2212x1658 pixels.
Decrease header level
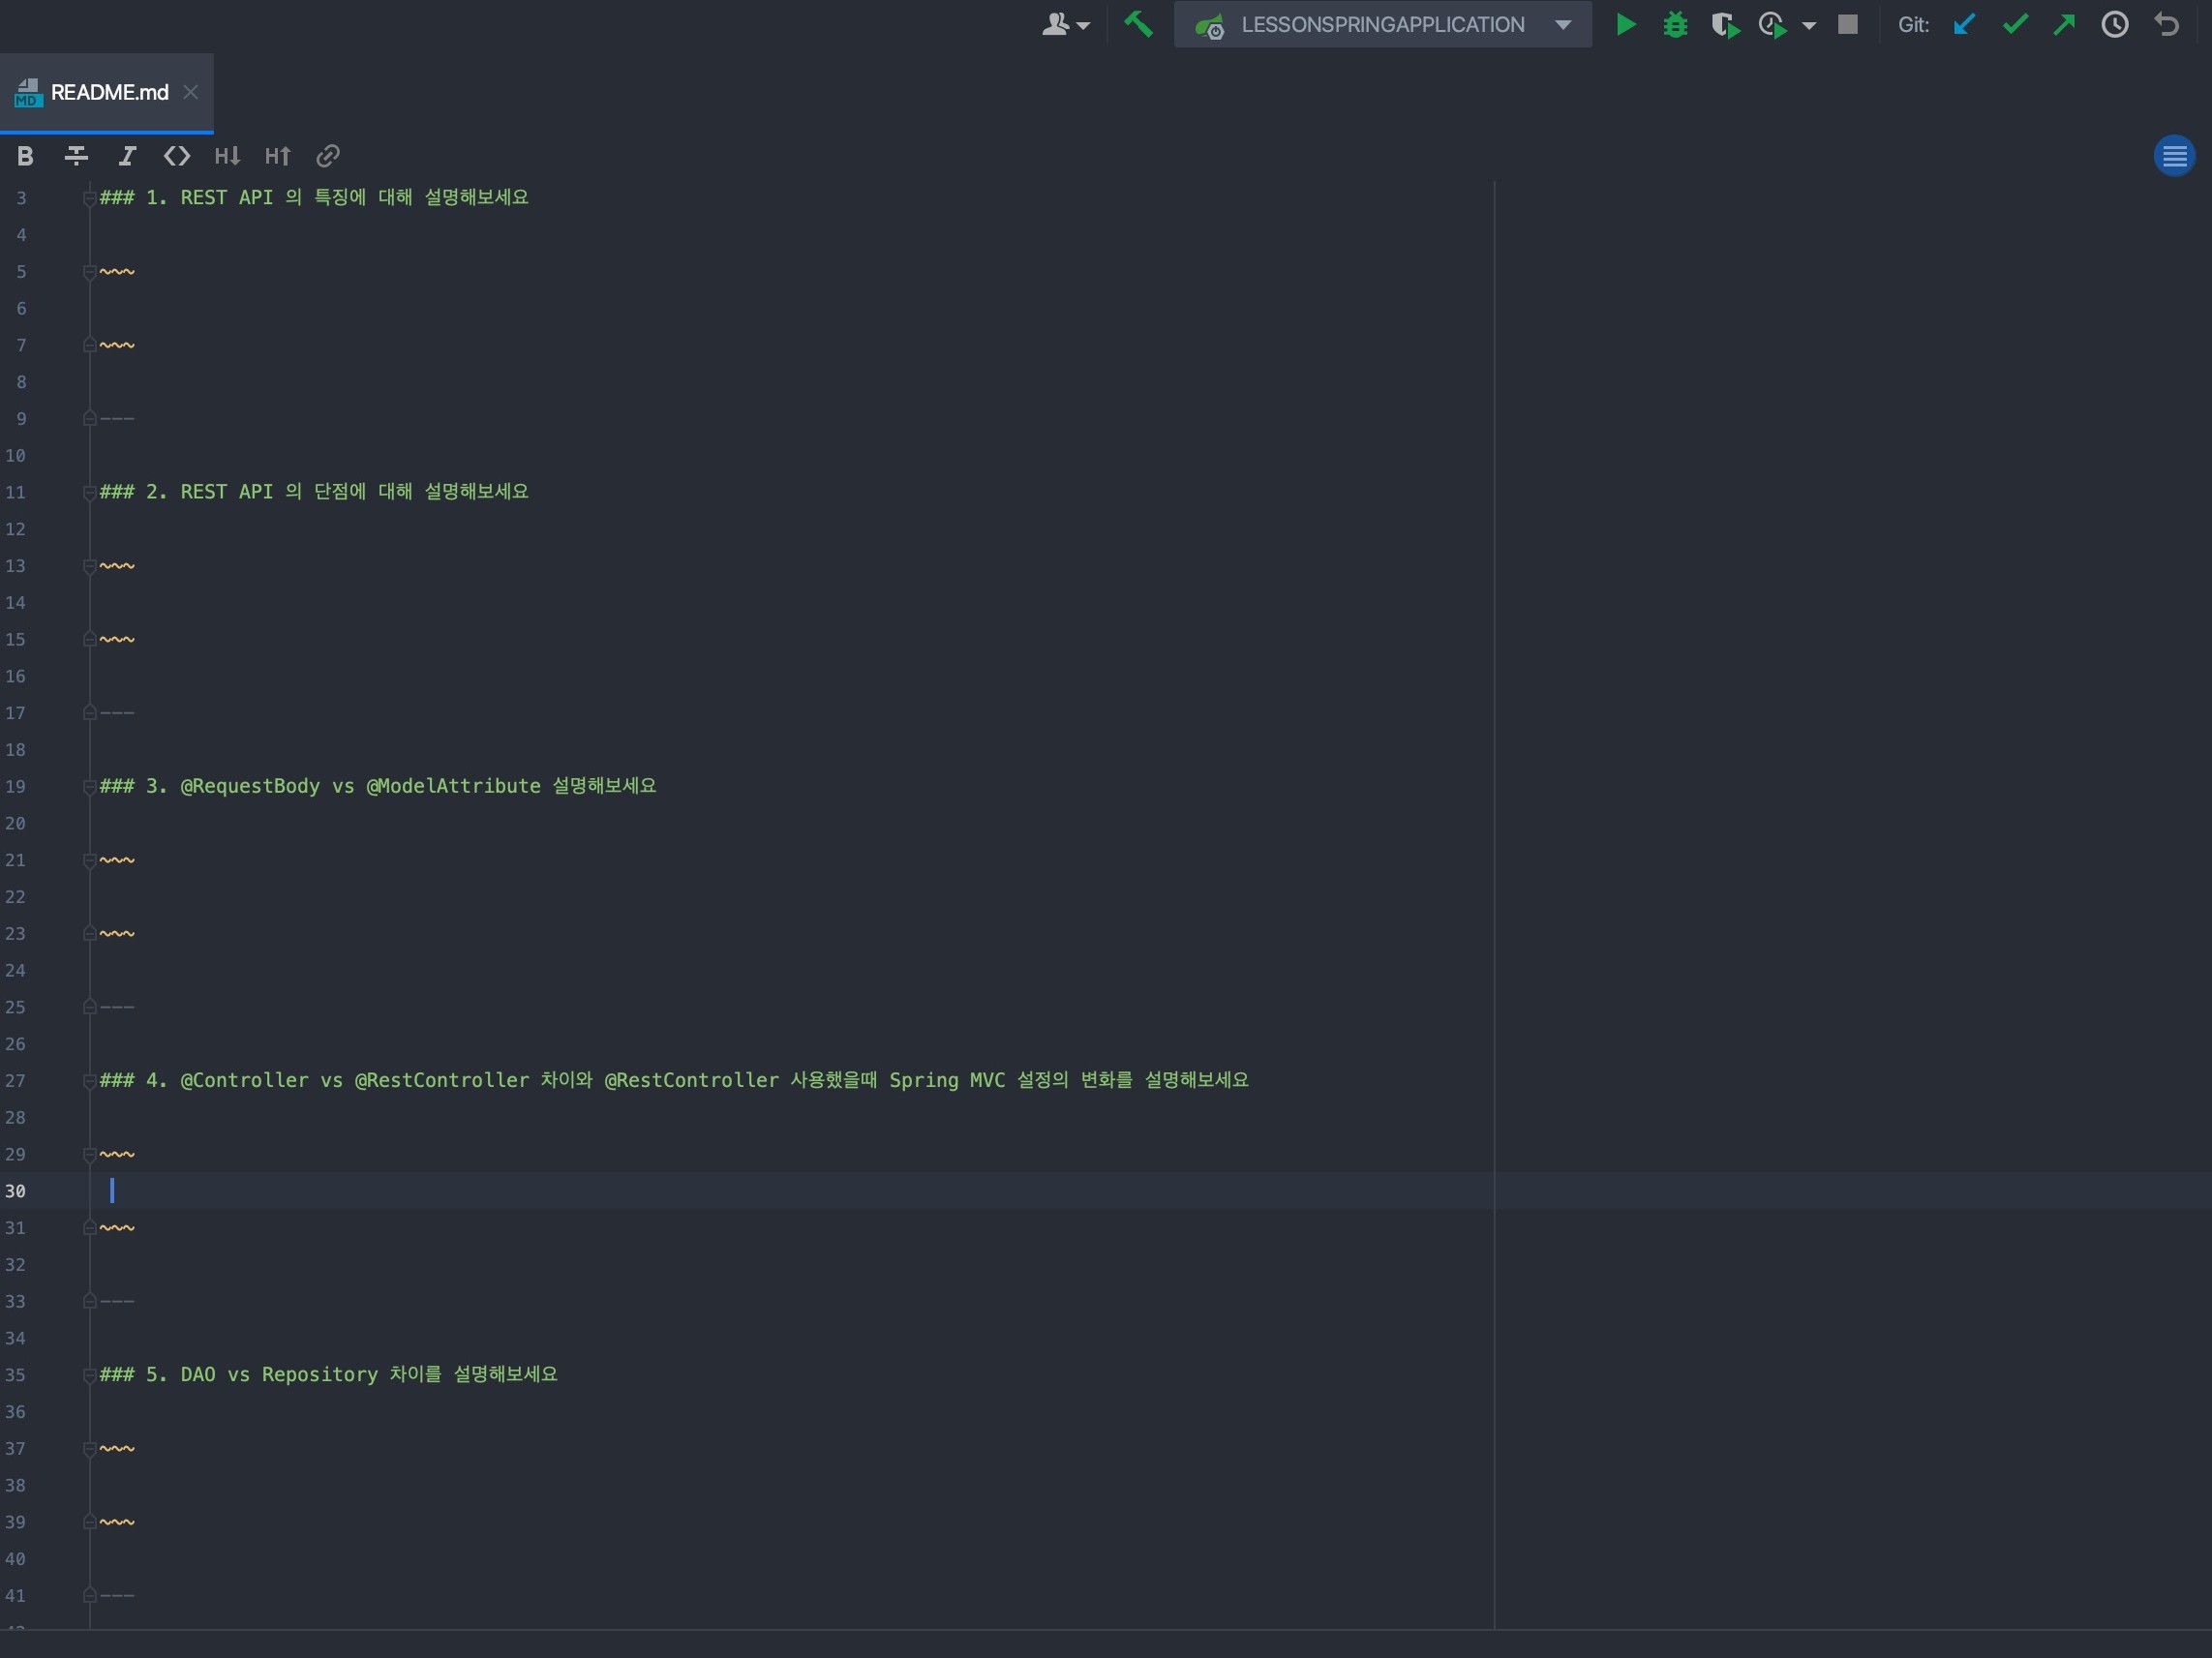click(227, 156)
